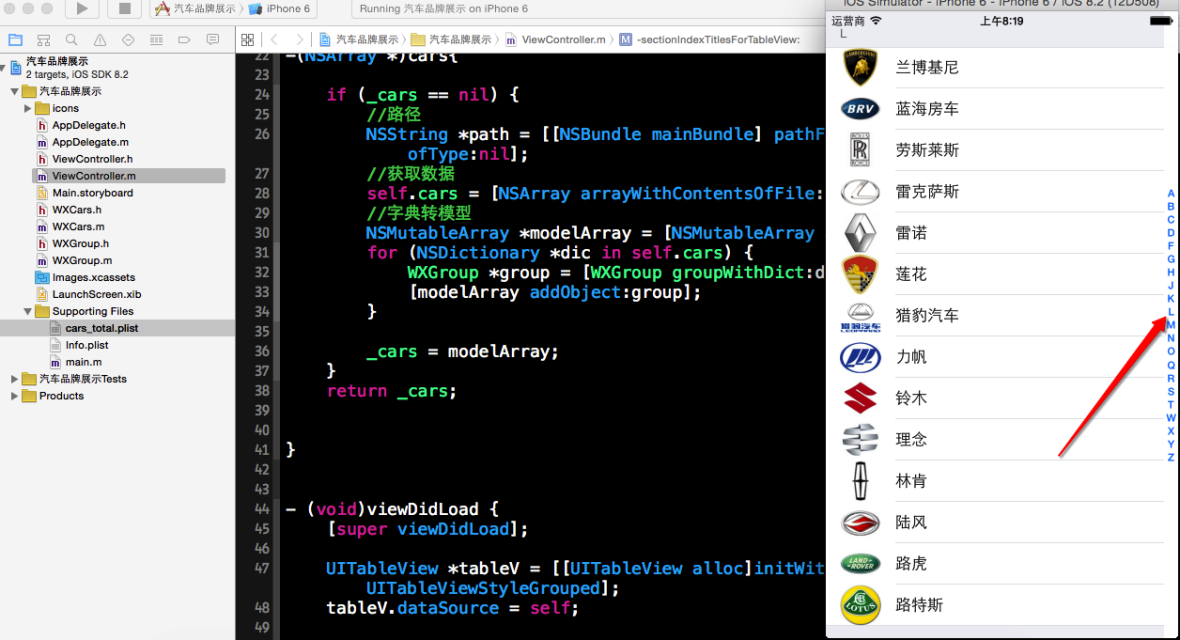This screenshot has height=640, width=1180.
Task: Tap the yellow Lotus logo
Action: [x=860, y=605]
